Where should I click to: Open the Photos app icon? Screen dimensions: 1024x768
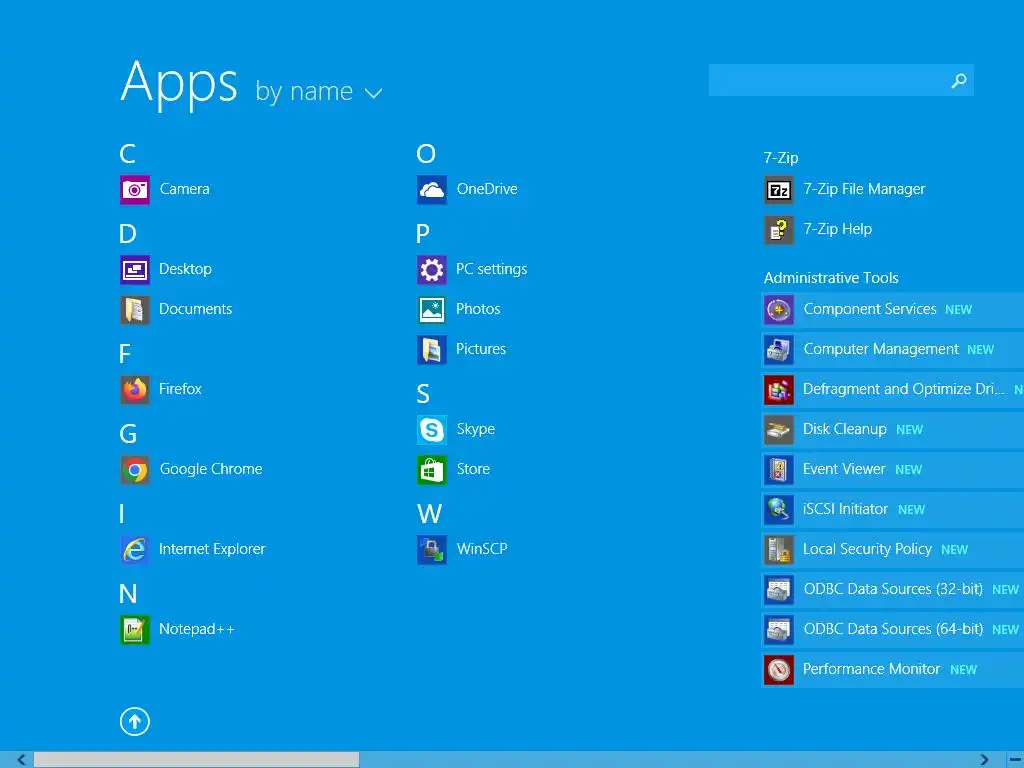(432, 310)
